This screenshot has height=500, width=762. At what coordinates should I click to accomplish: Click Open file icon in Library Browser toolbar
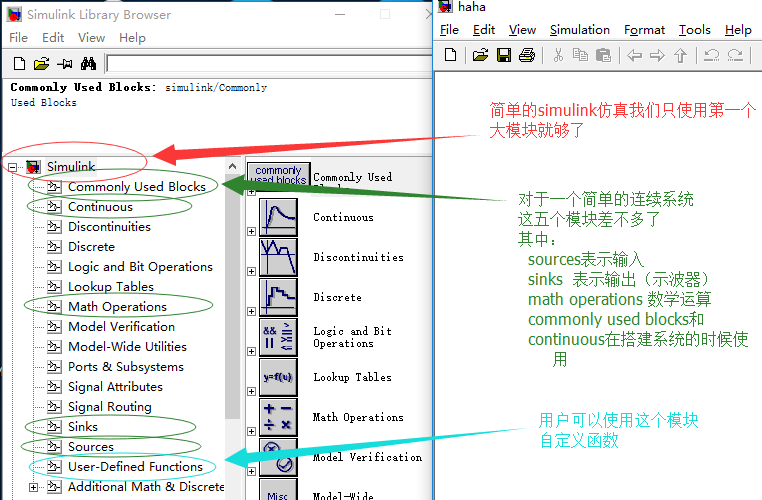pos(42,64)
